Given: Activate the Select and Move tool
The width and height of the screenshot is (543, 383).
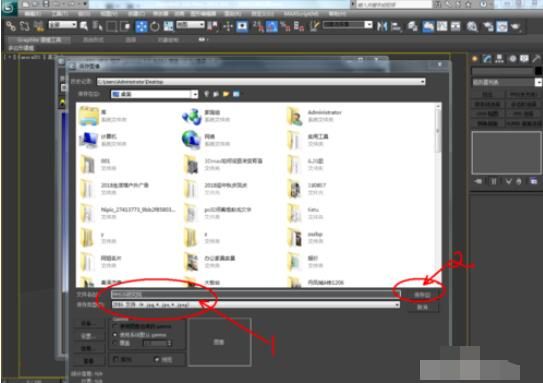Looking at the screenshot, I should point(141,26).
